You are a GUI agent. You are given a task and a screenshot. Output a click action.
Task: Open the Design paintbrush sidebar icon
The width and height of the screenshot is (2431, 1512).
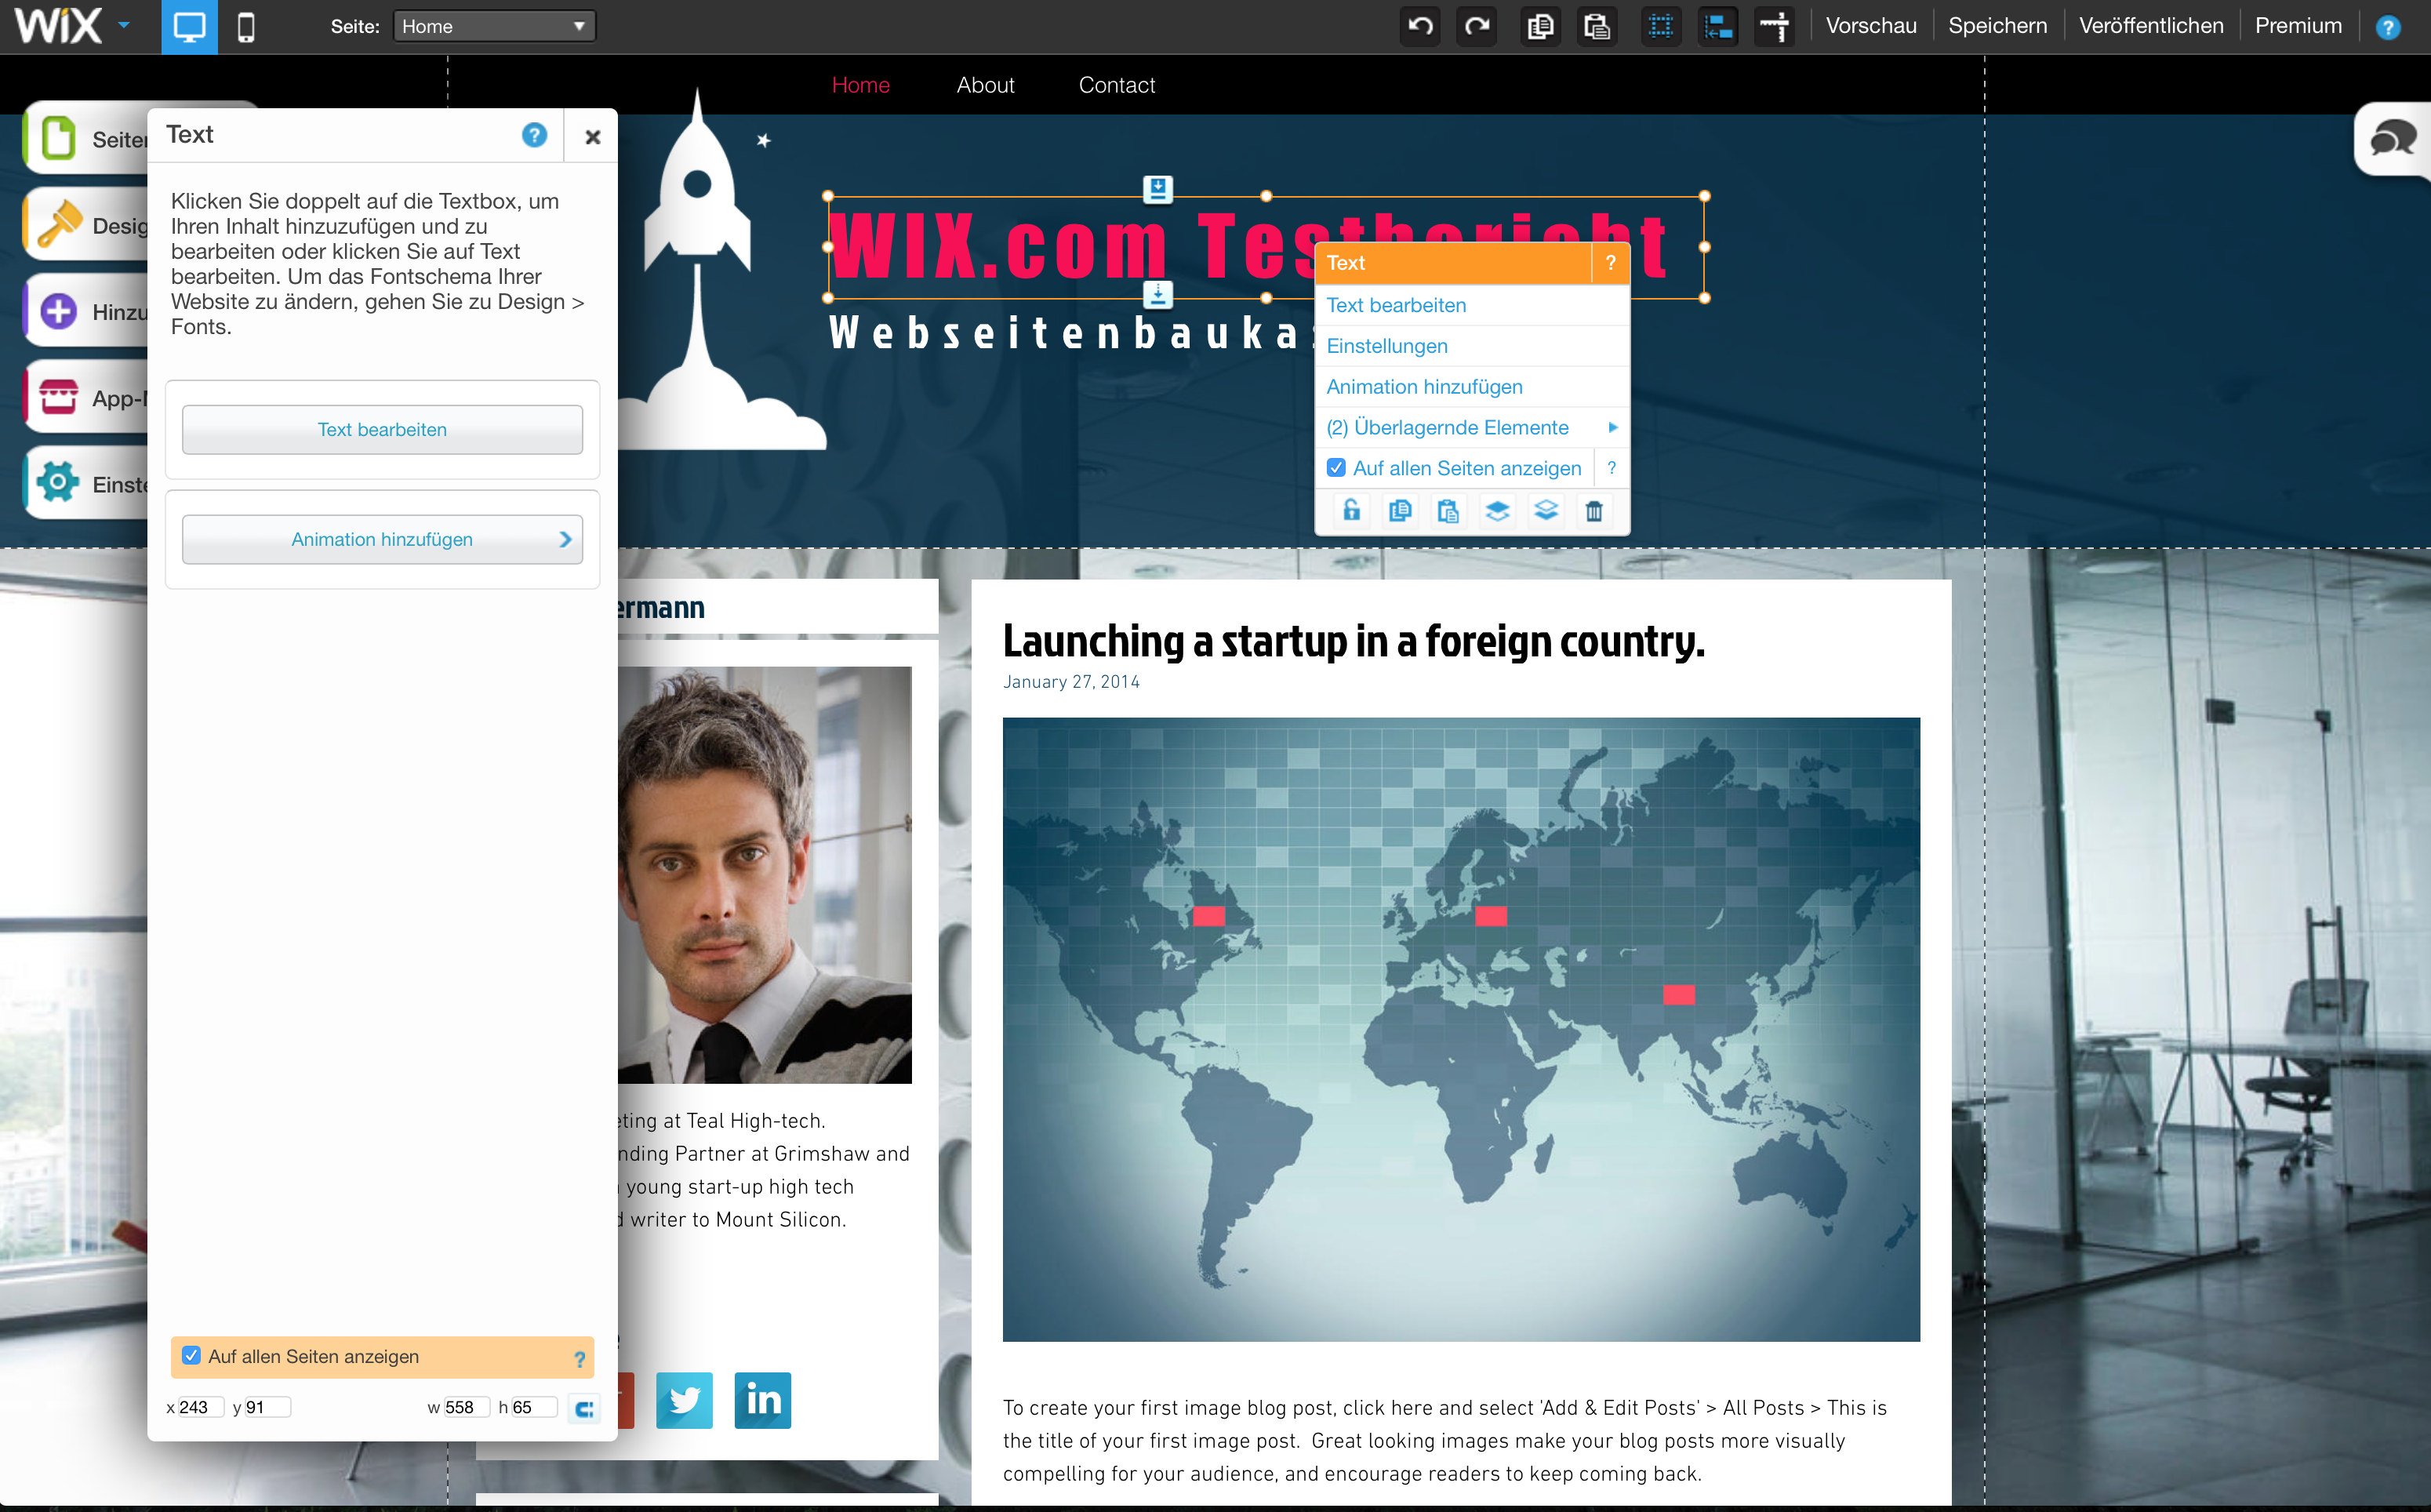(x=58, y=224)
